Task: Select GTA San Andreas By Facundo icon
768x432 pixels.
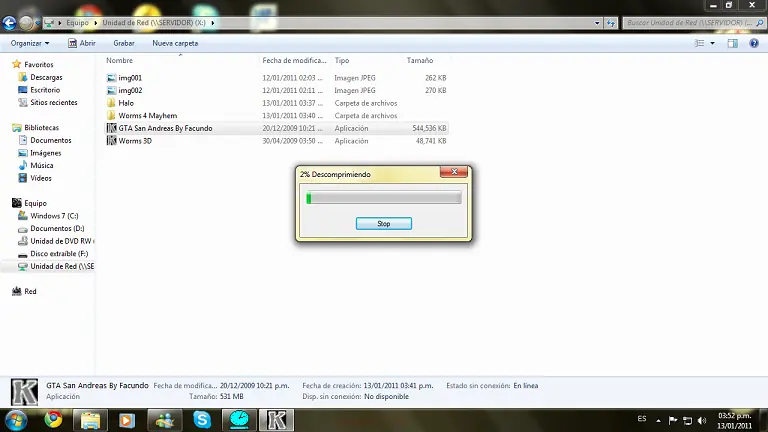Action: 111,128
